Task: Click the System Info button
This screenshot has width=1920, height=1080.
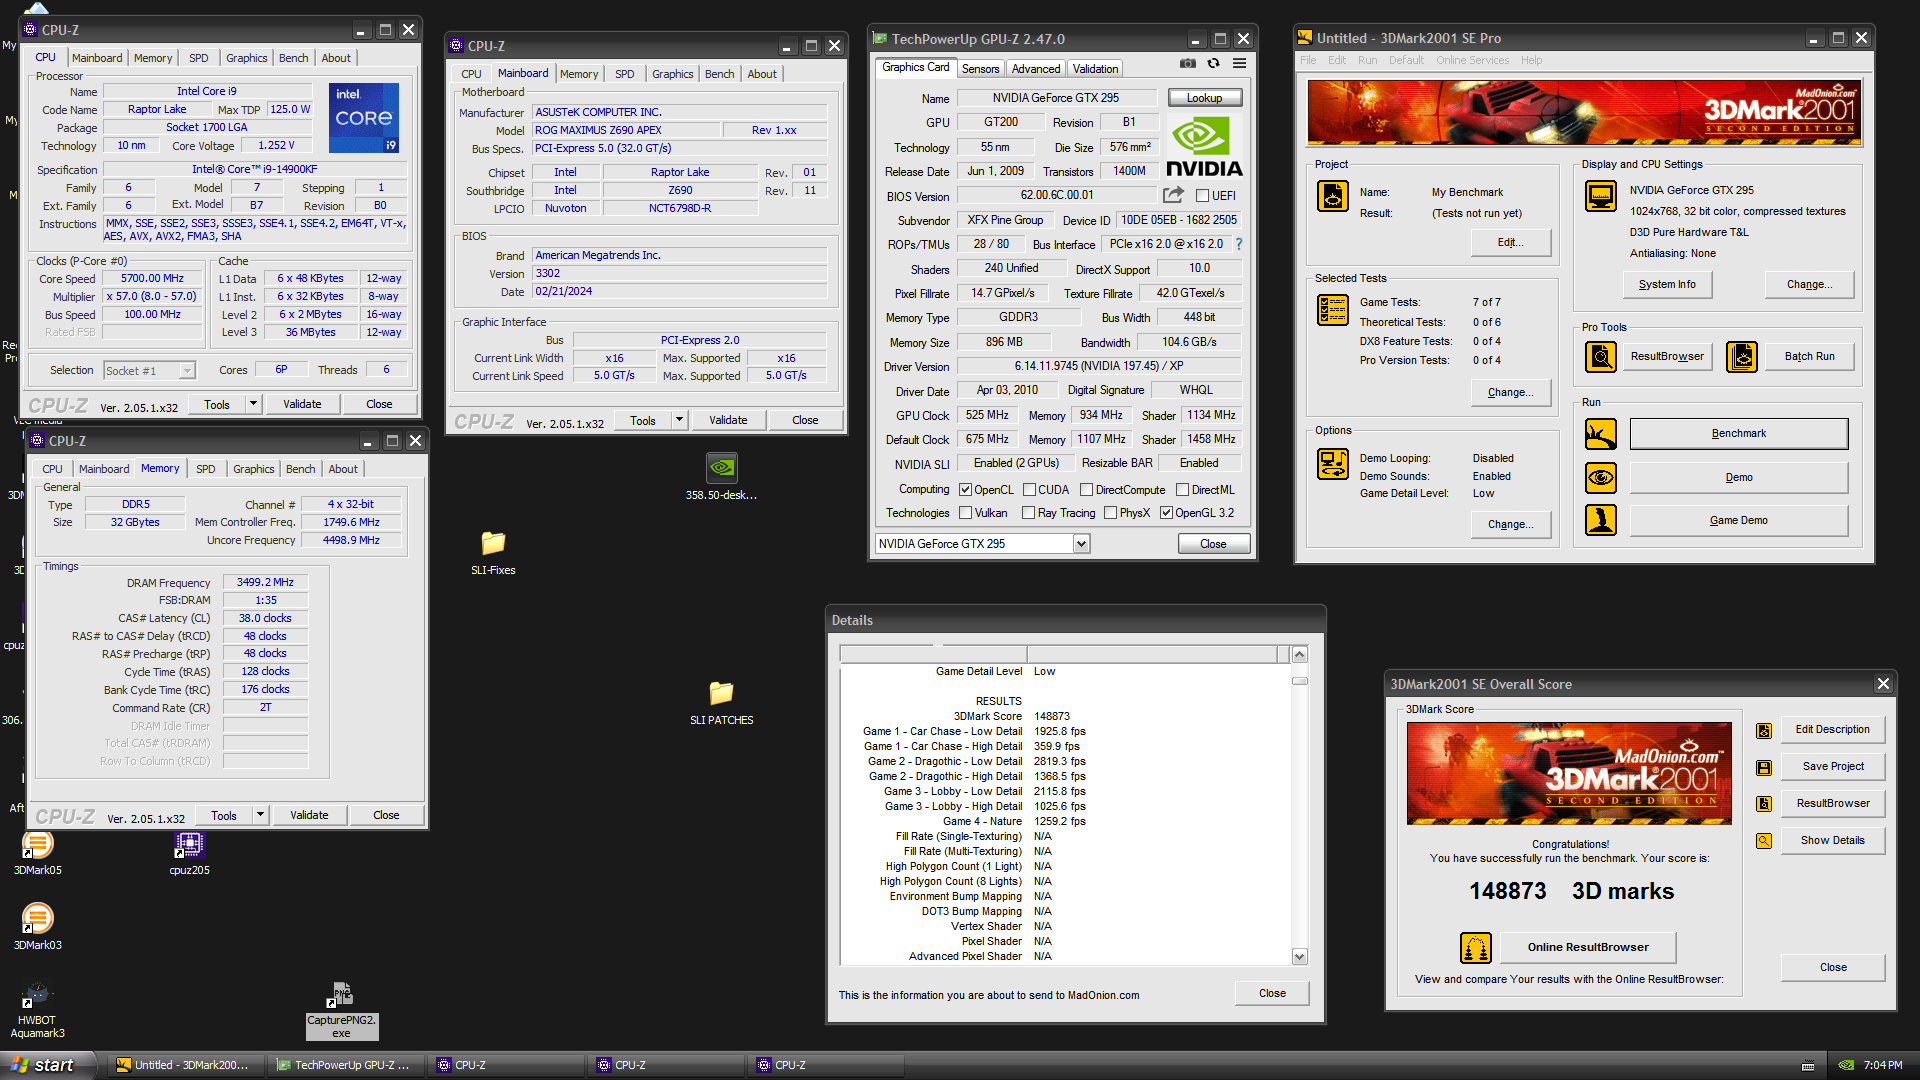Action: (1667, 285)
